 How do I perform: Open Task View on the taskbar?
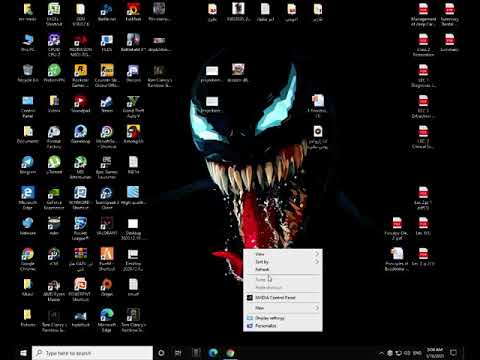pyautogui.click(x=178, y=353)
